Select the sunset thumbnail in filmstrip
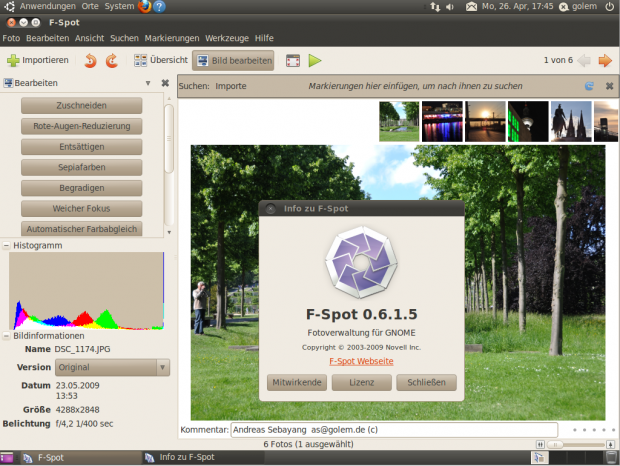This screenshot has width=620, height=466. pos(485,121)
